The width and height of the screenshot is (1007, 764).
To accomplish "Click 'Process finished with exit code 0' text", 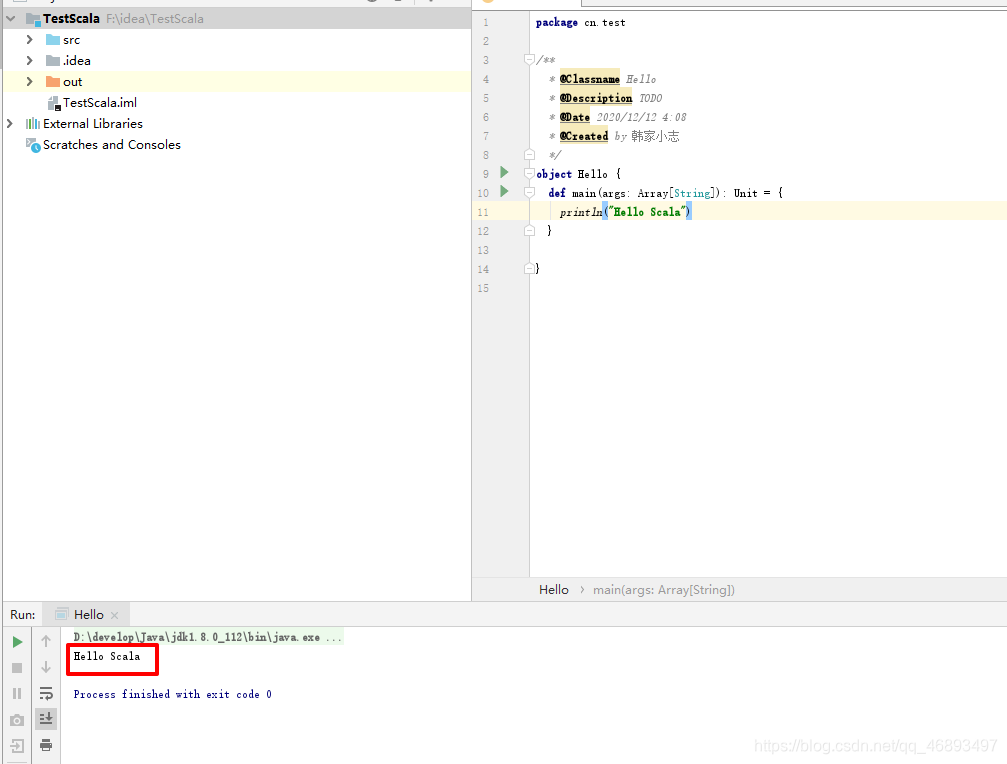I will (172, 694).
